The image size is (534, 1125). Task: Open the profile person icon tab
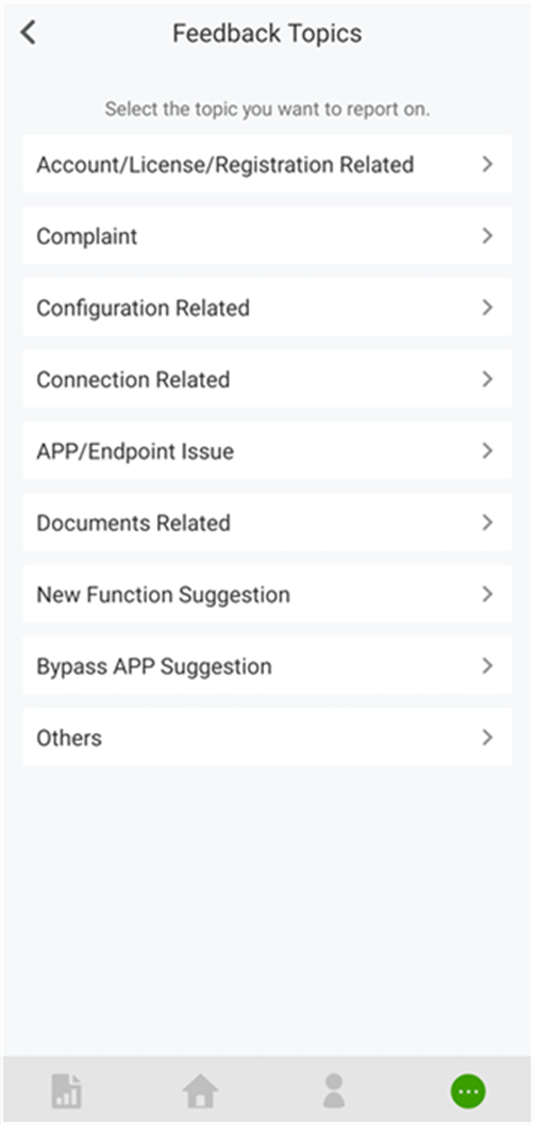click(x=334, y=1091)
